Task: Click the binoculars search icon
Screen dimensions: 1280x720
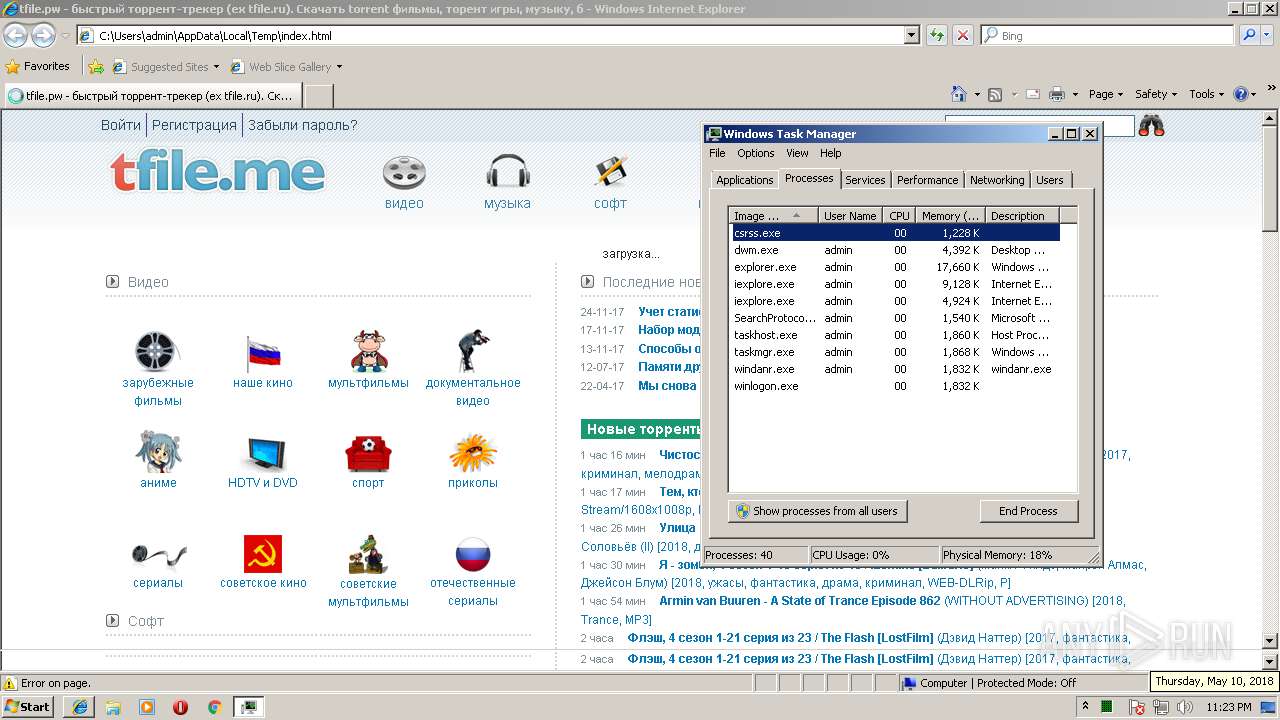Action: [x=1151, y=125]
